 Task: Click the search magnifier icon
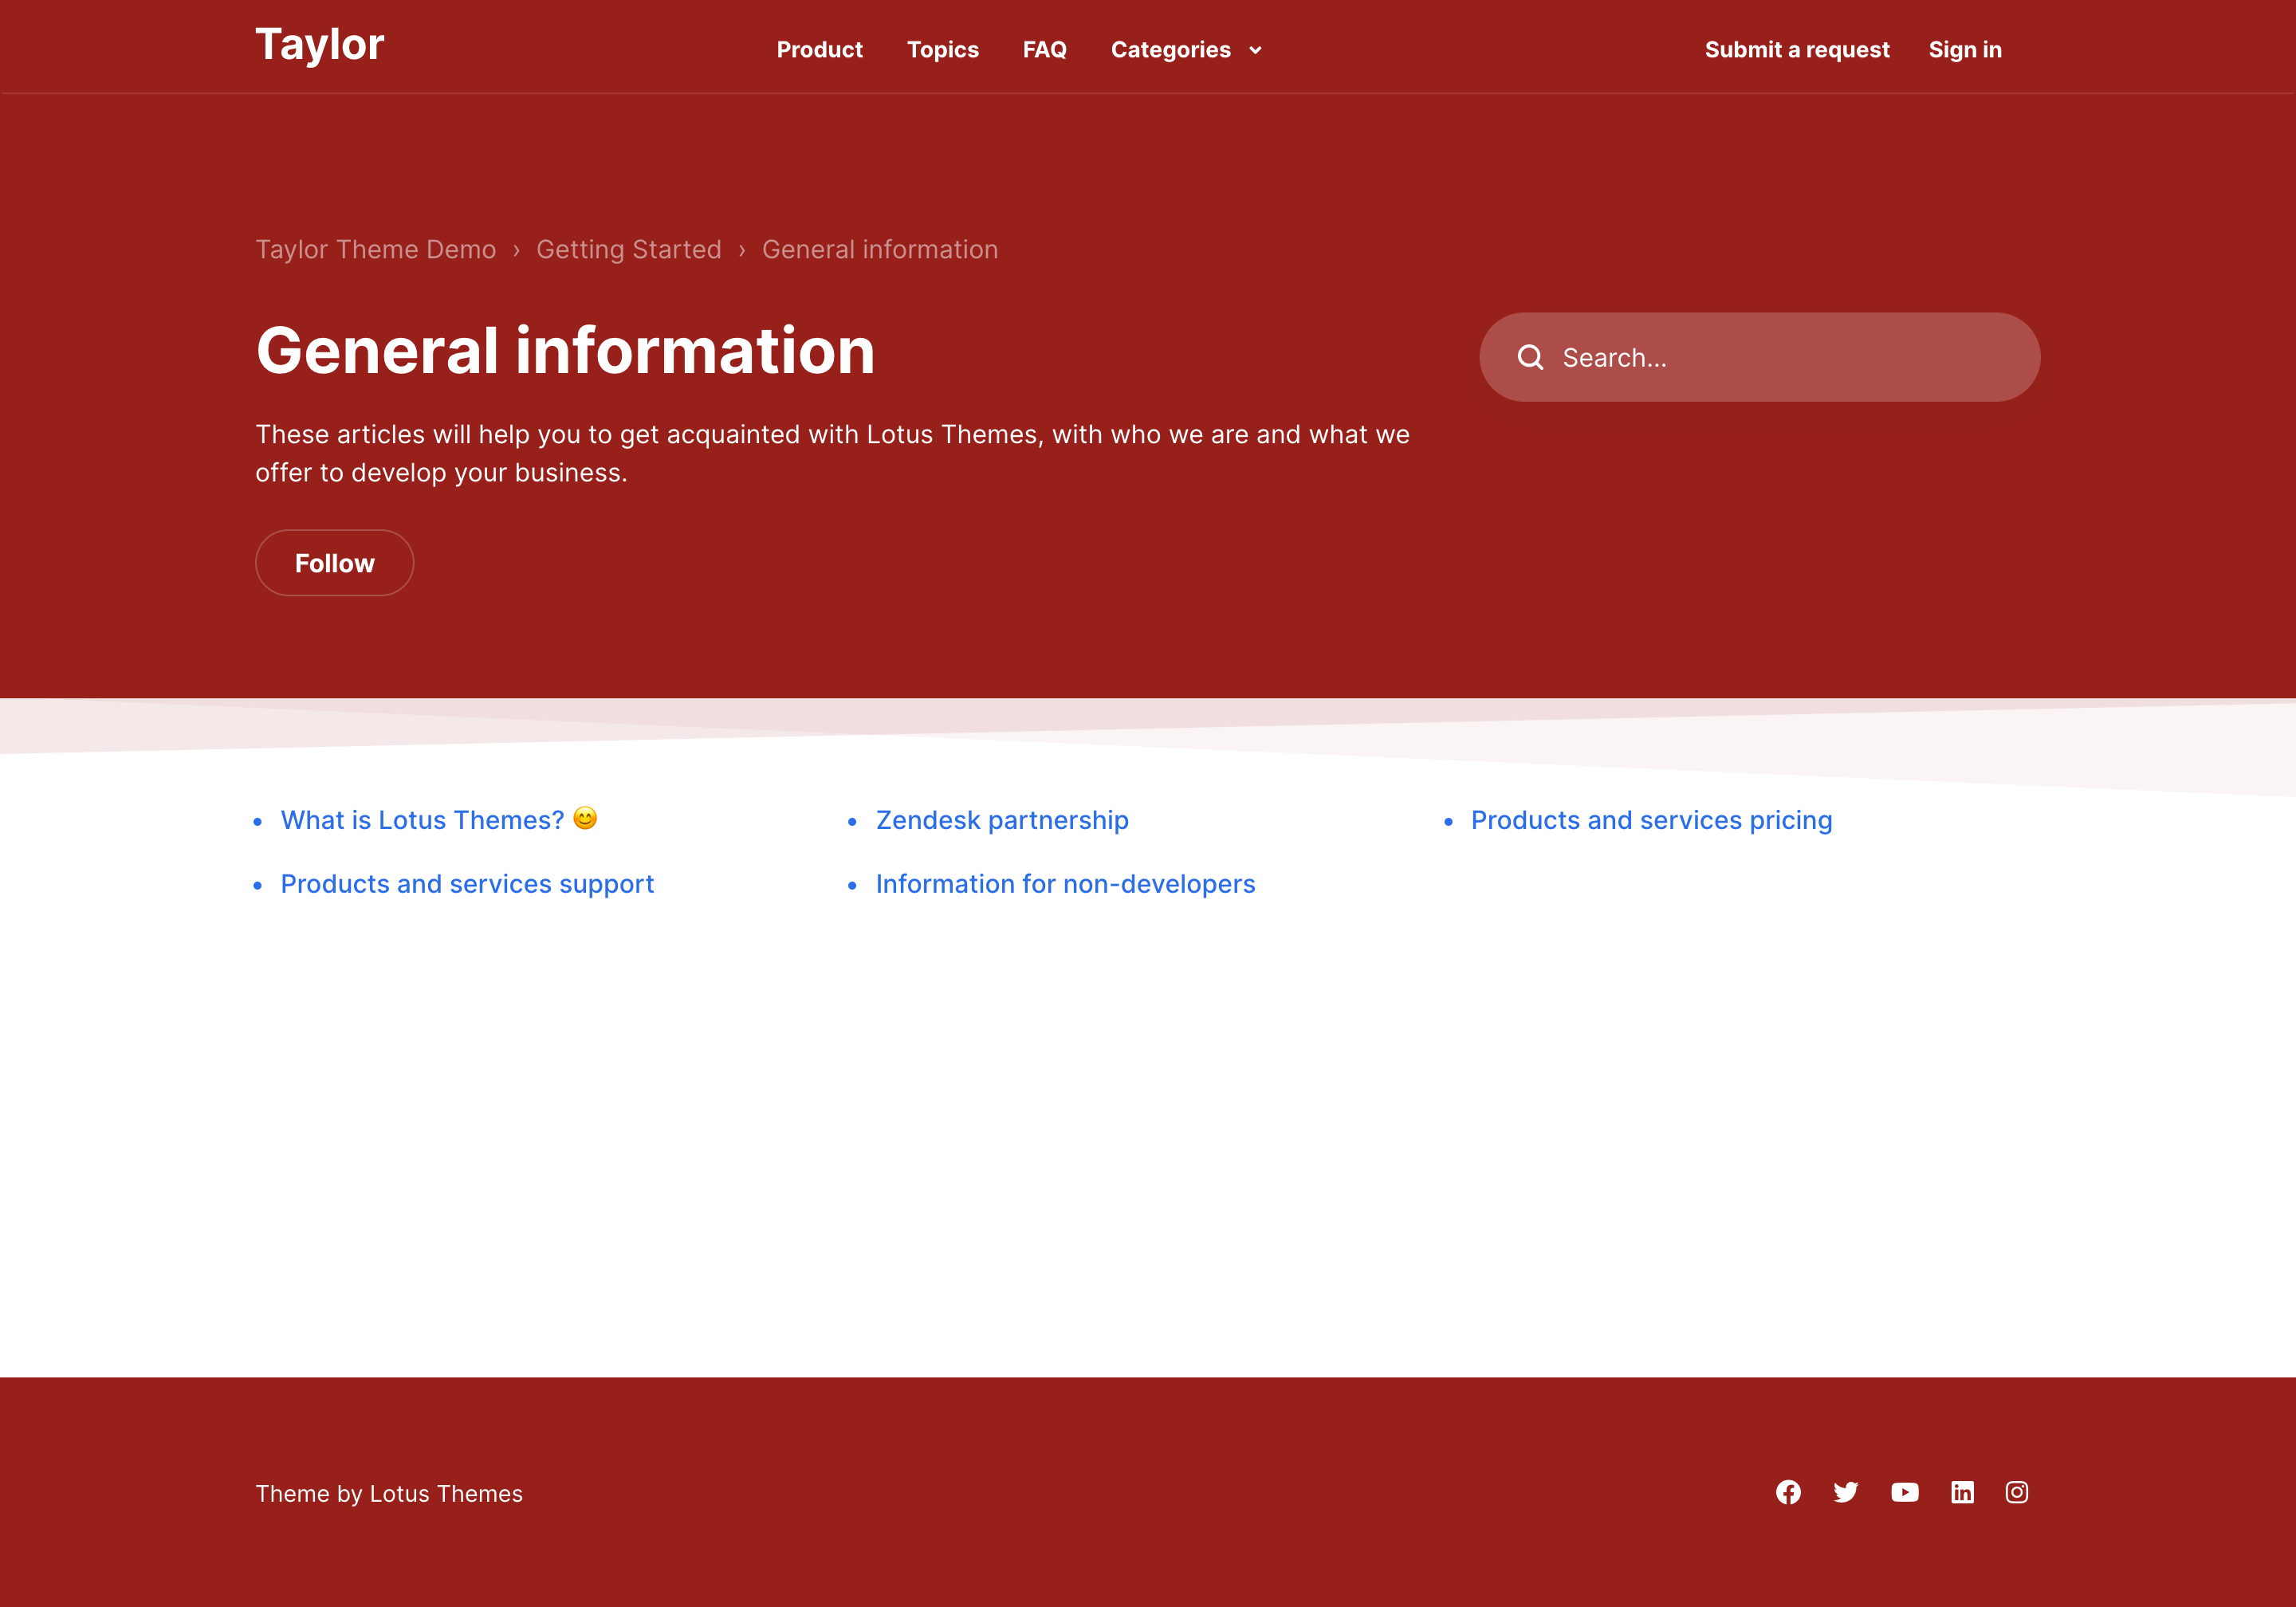pyautogui.click(x=1530, y=357)
